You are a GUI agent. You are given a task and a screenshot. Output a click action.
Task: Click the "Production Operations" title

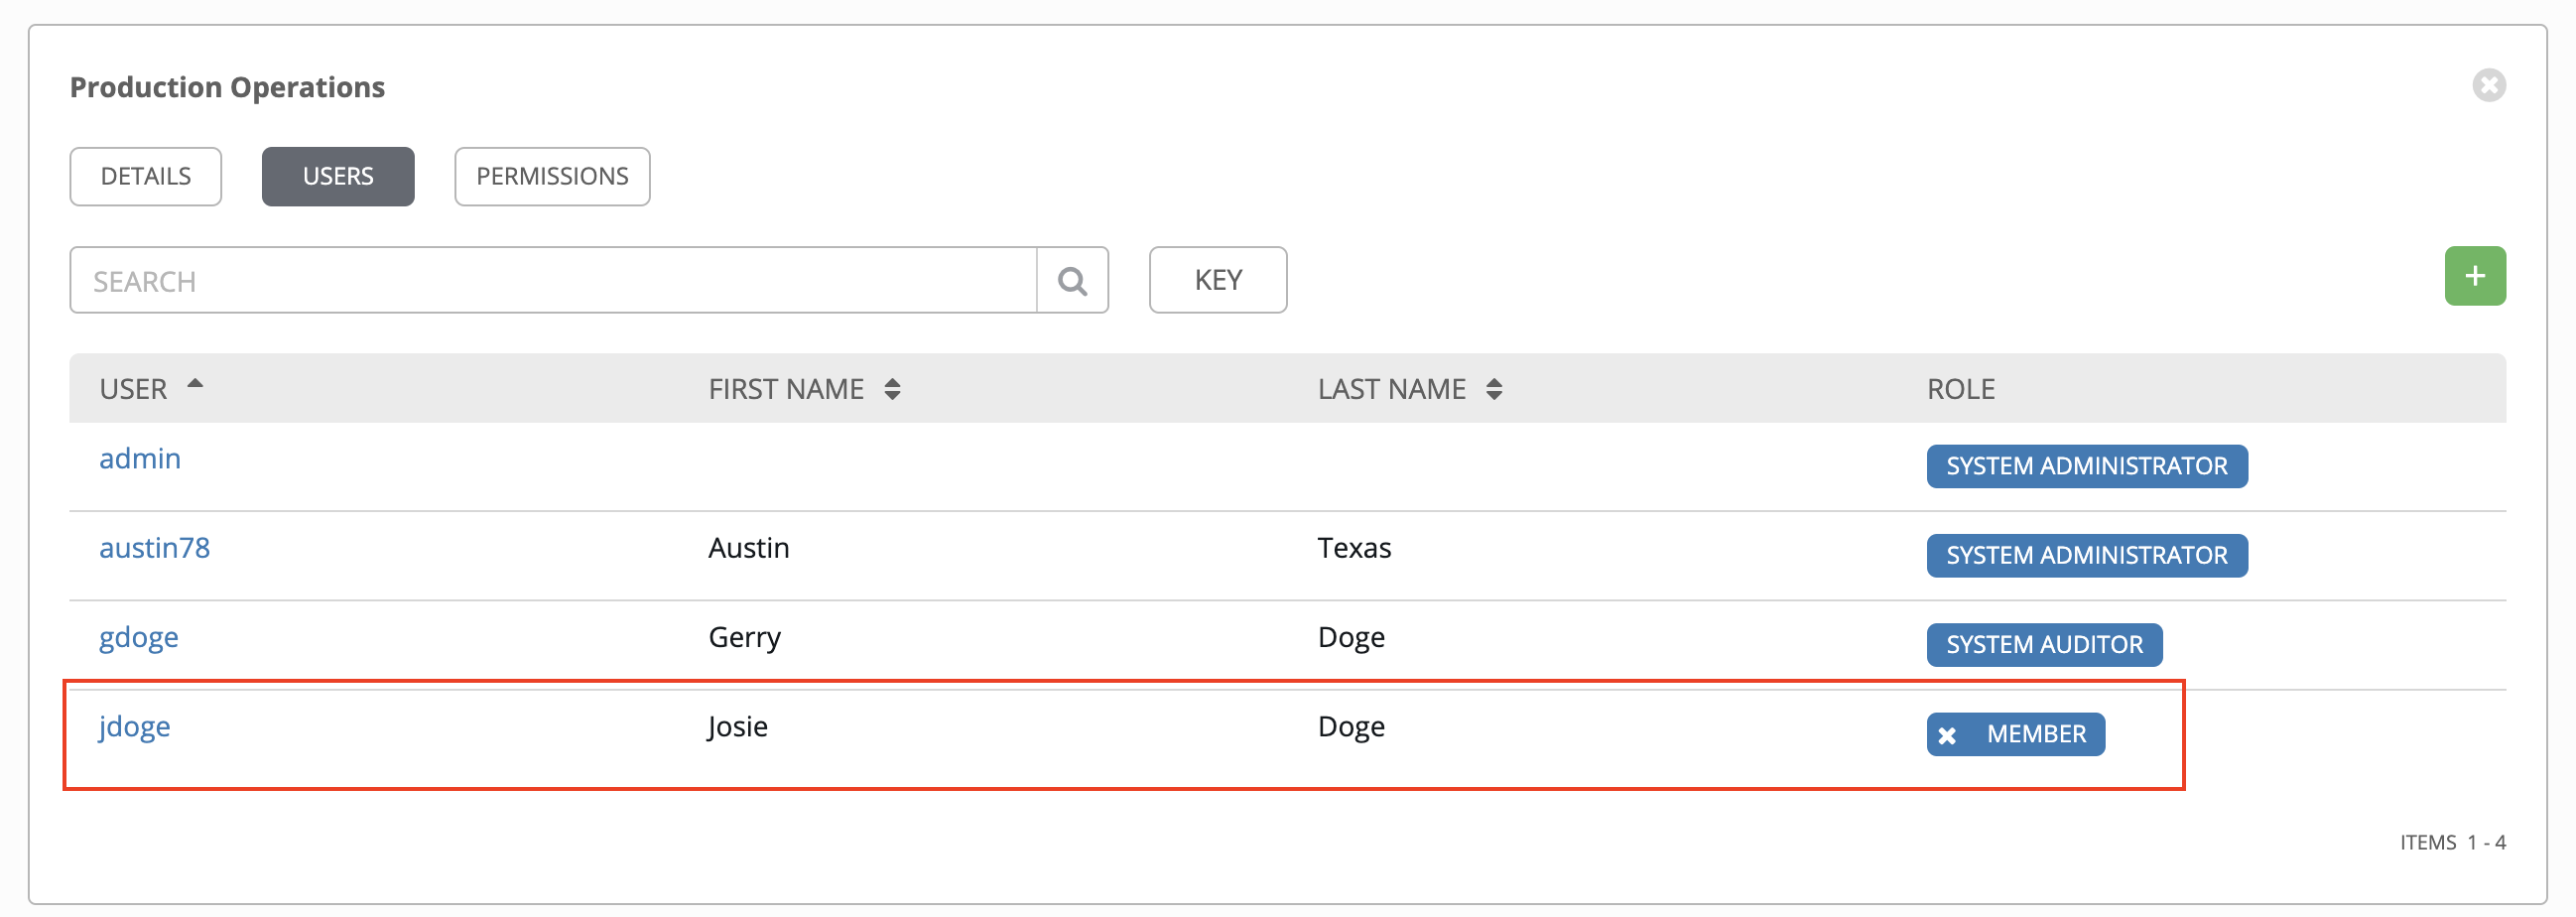point(227,87)
